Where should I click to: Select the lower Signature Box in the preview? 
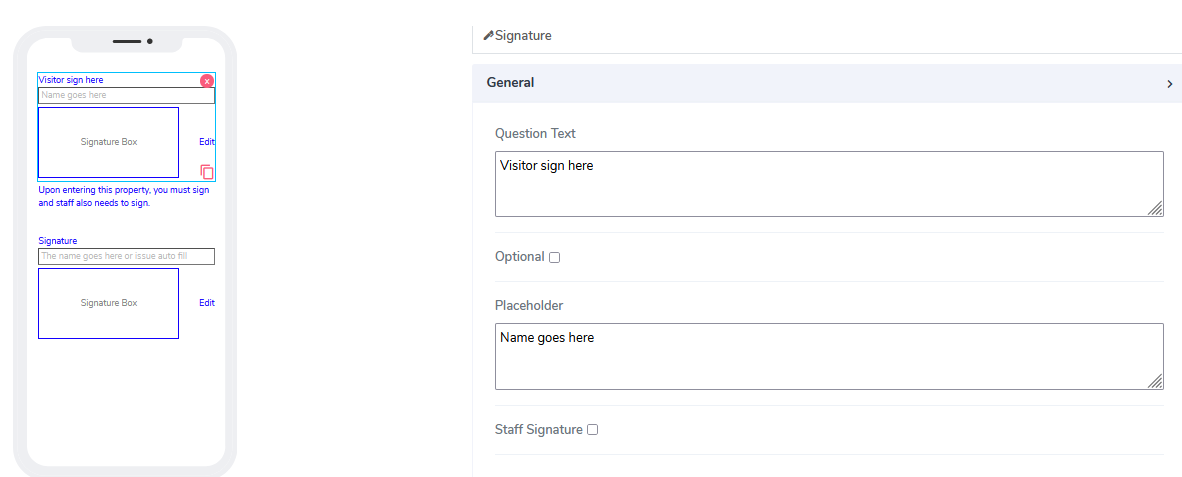coord(108,303)
